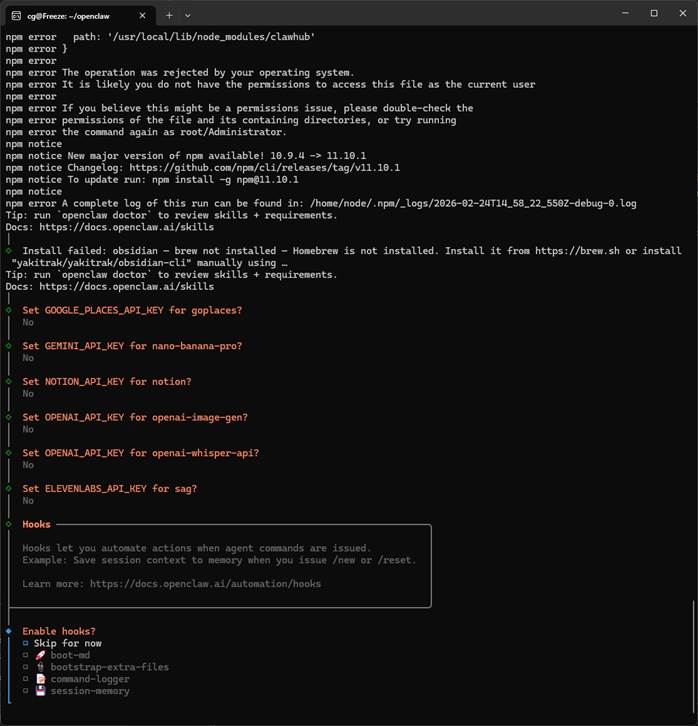Toggle the boot-md hook checkbox
The width and height of the screenshot is (698, 726).
pos(26,655)
